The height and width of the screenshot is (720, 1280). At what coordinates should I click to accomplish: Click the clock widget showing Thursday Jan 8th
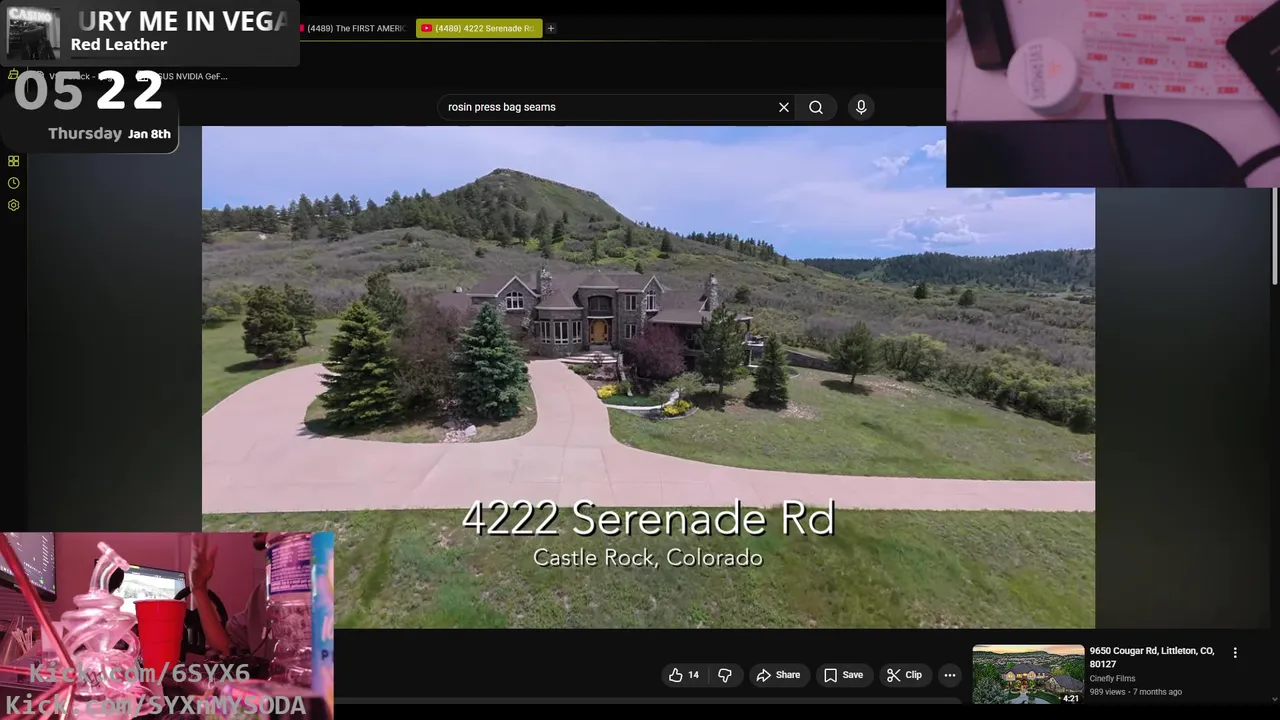click(90, 110)
